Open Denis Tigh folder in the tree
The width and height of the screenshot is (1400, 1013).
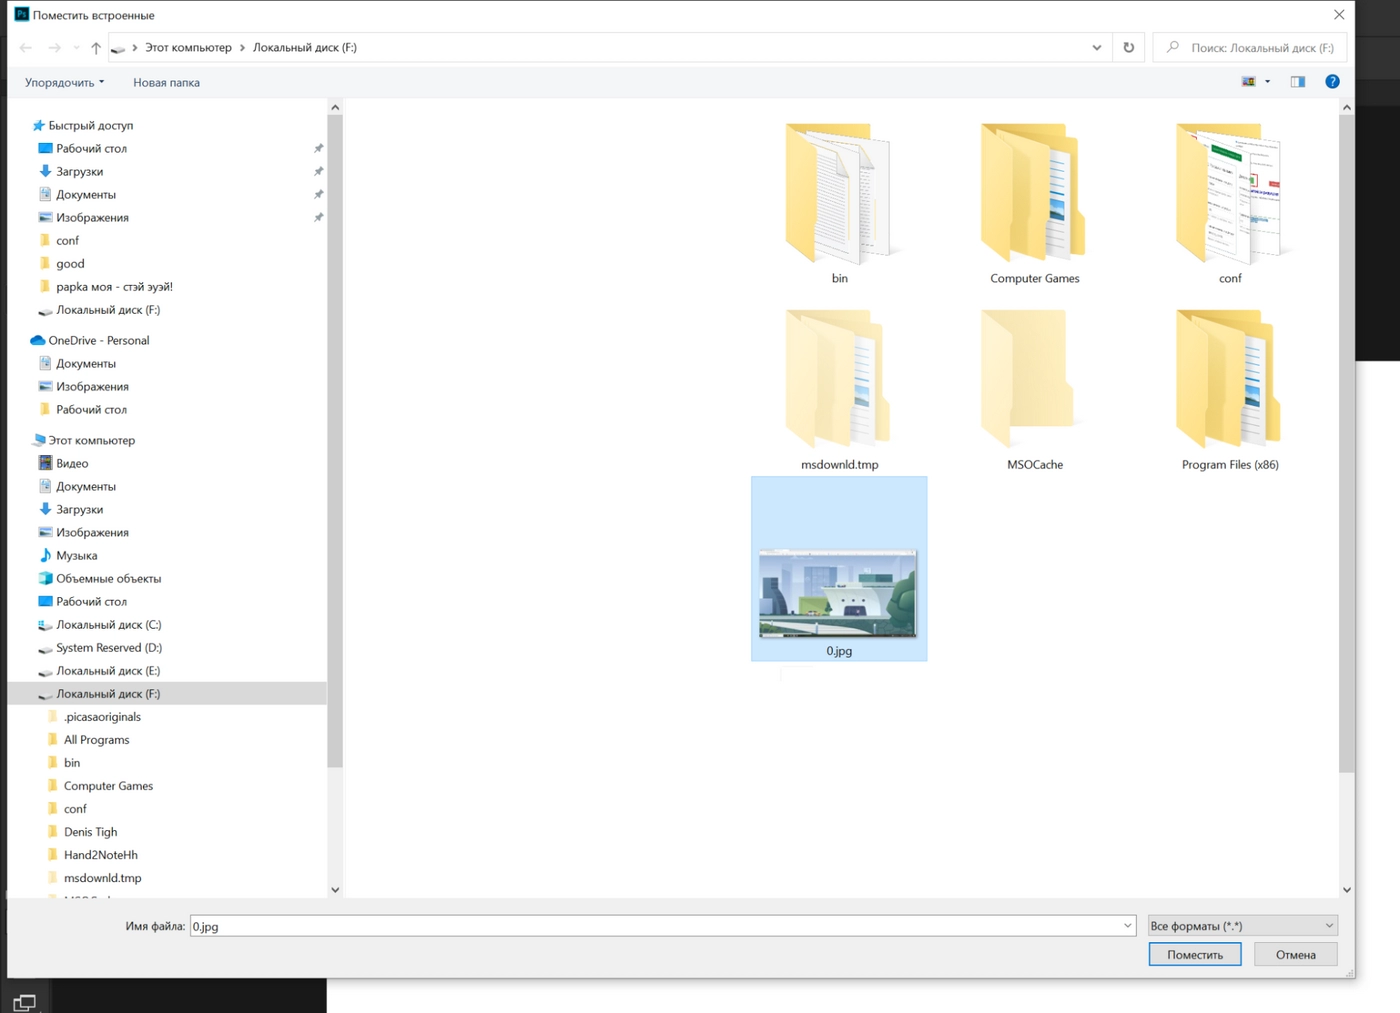[x=90, y=832]
